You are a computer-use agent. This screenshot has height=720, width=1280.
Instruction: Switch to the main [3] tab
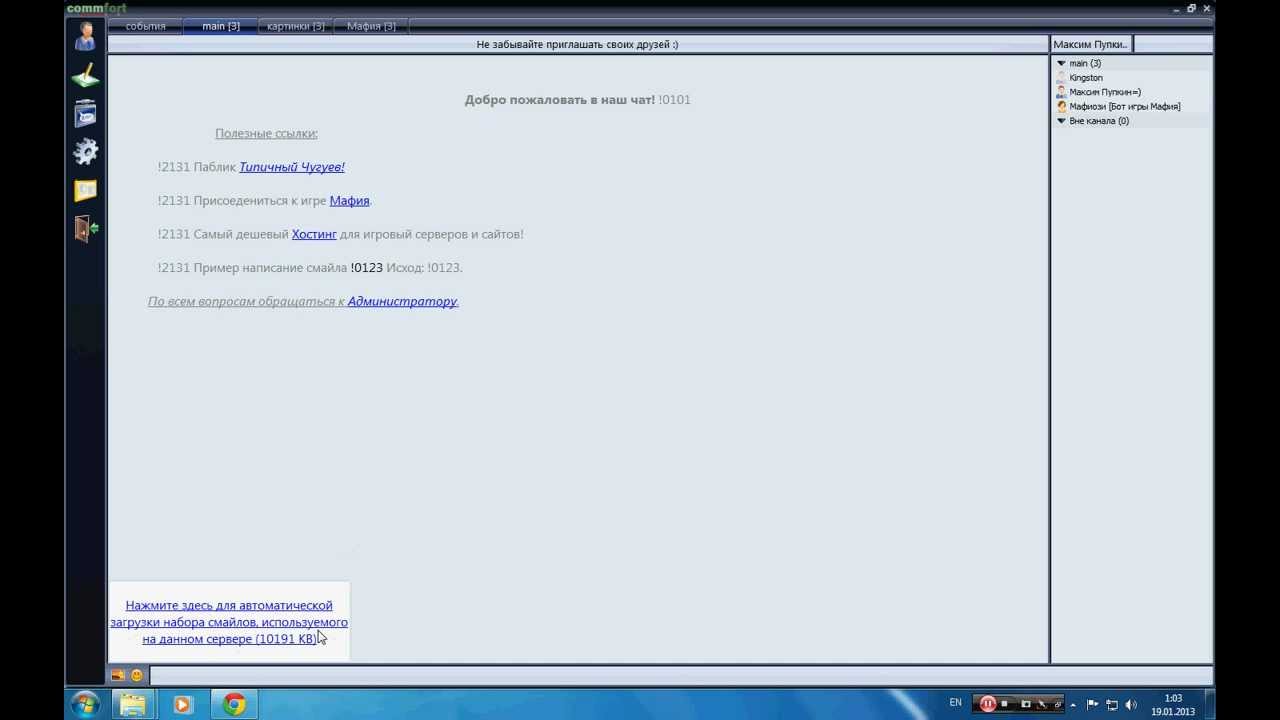(x=221, y=26)
